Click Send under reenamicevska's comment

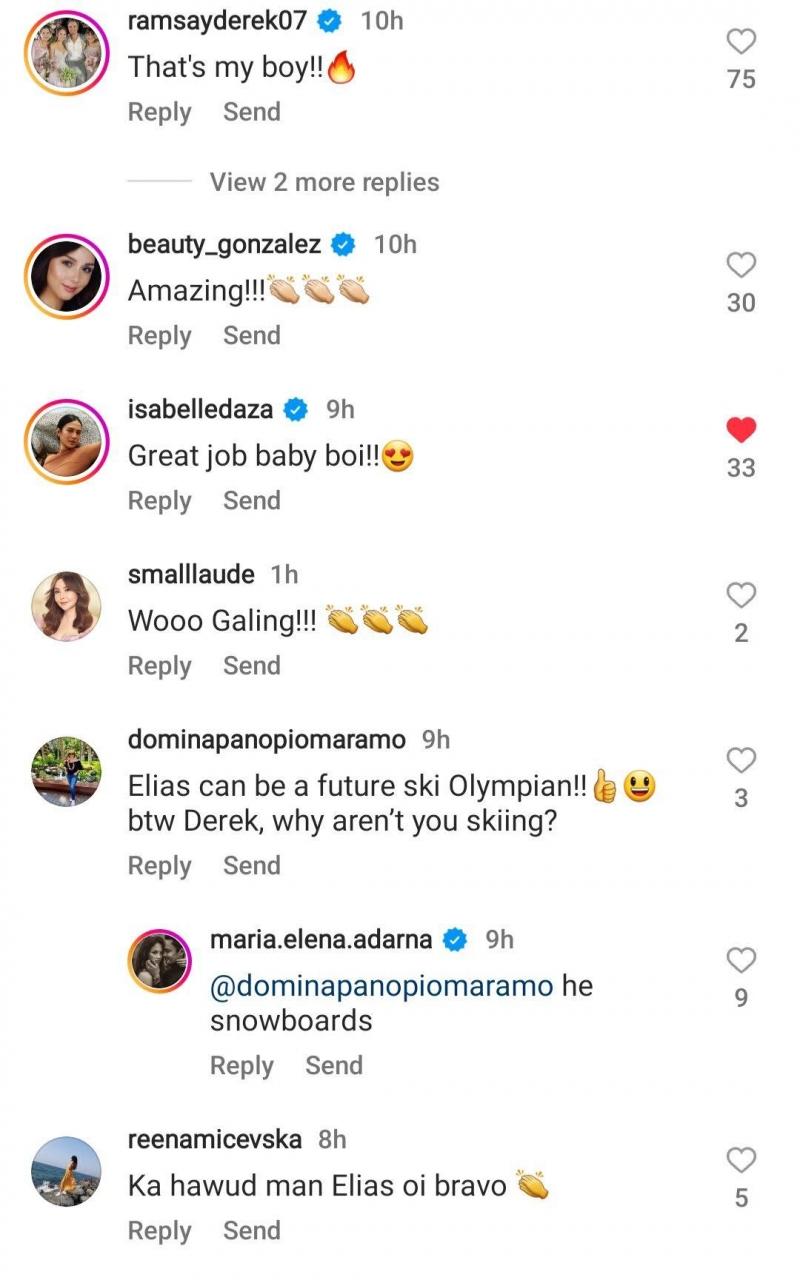[x=251, y=1231]
